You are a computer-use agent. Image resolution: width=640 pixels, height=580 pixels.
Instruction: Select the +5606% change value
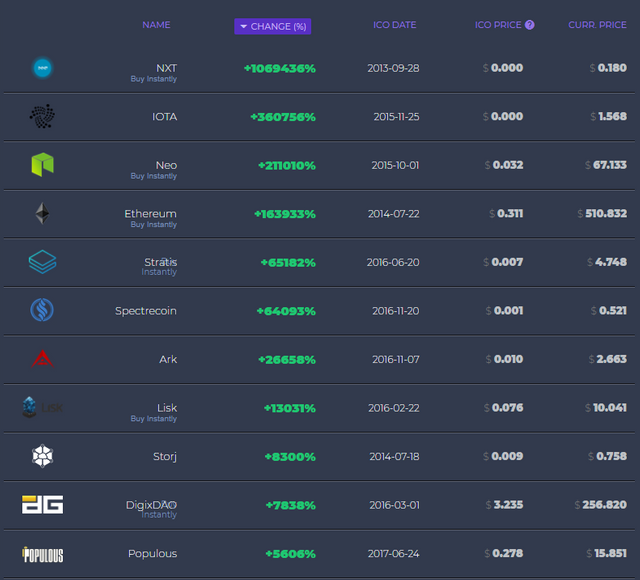coord(291,554)
